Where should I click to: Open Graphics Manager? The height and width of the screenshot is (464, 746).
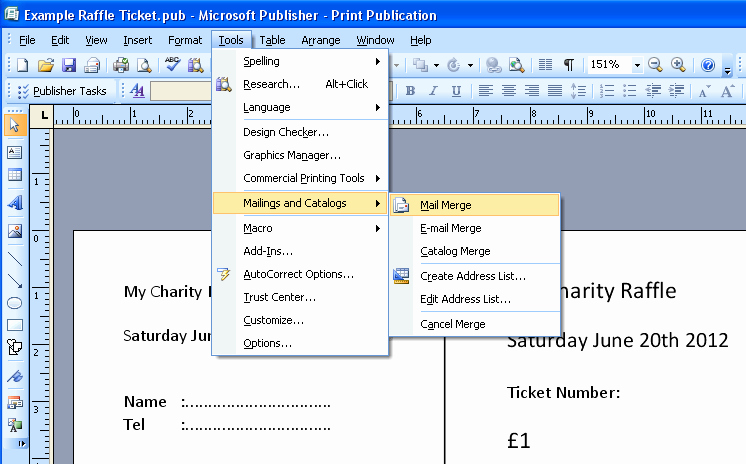[300, 155]
